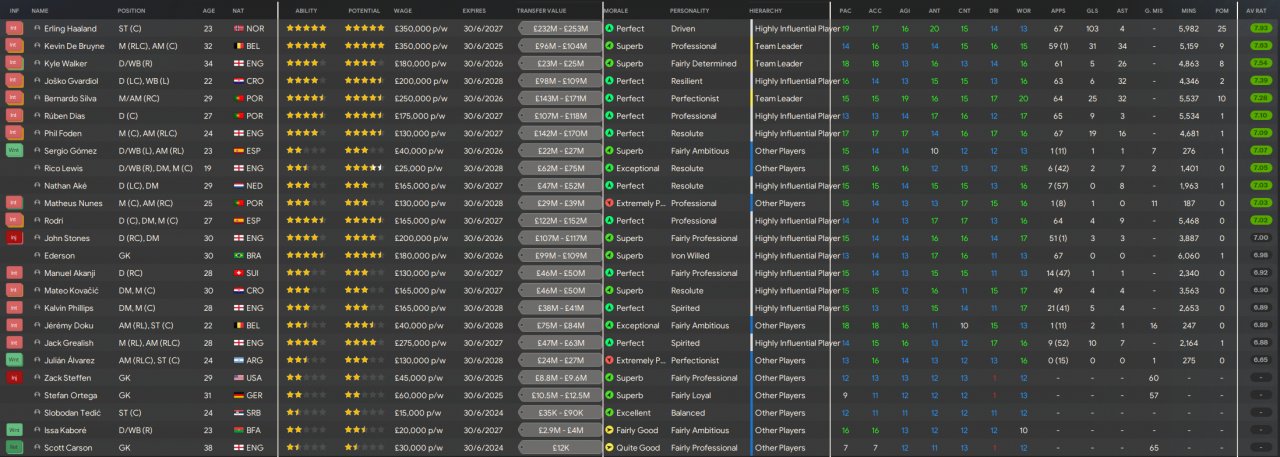Click the green badge beside Scott Carson
The image size is (1280, 457).
[x=14, y=448]
